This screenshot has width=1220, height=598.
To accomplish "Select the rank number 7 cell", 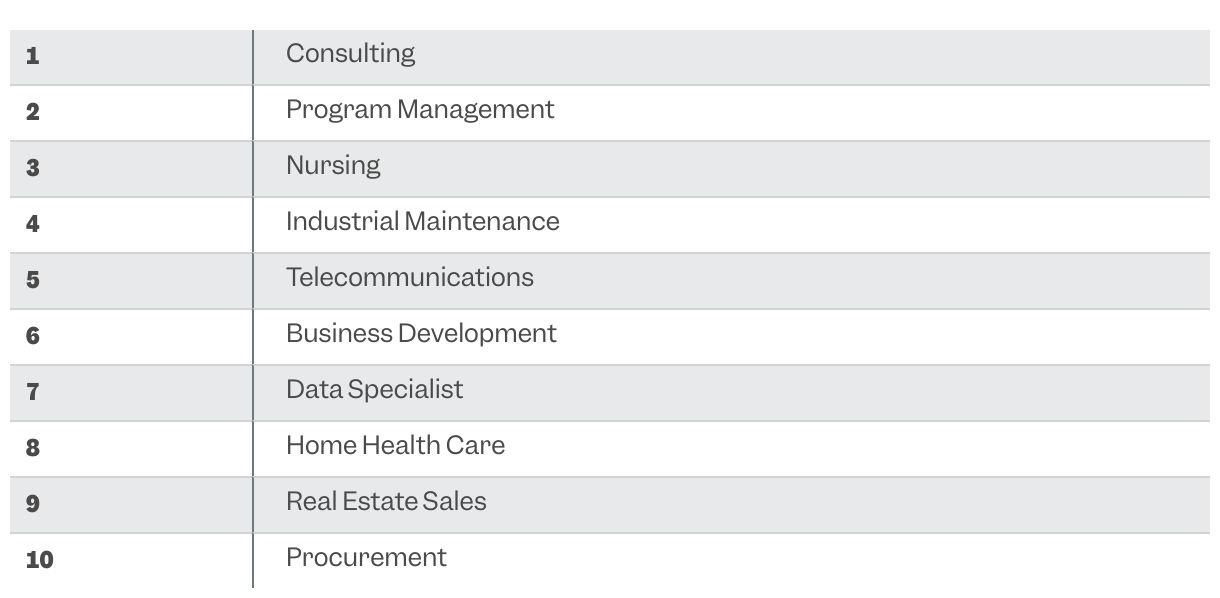I will (x=33, y=392).
